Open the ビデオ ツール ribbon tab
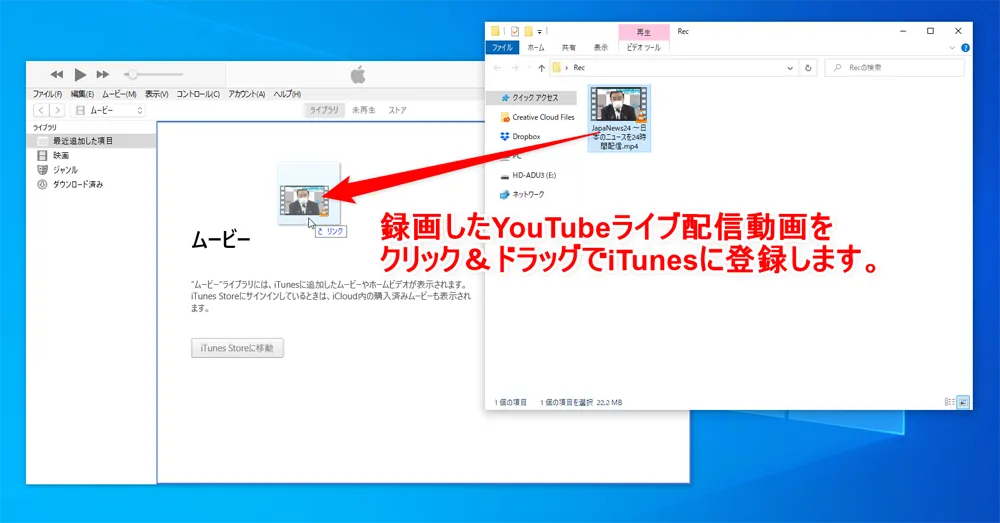 [x=643, y=48]
